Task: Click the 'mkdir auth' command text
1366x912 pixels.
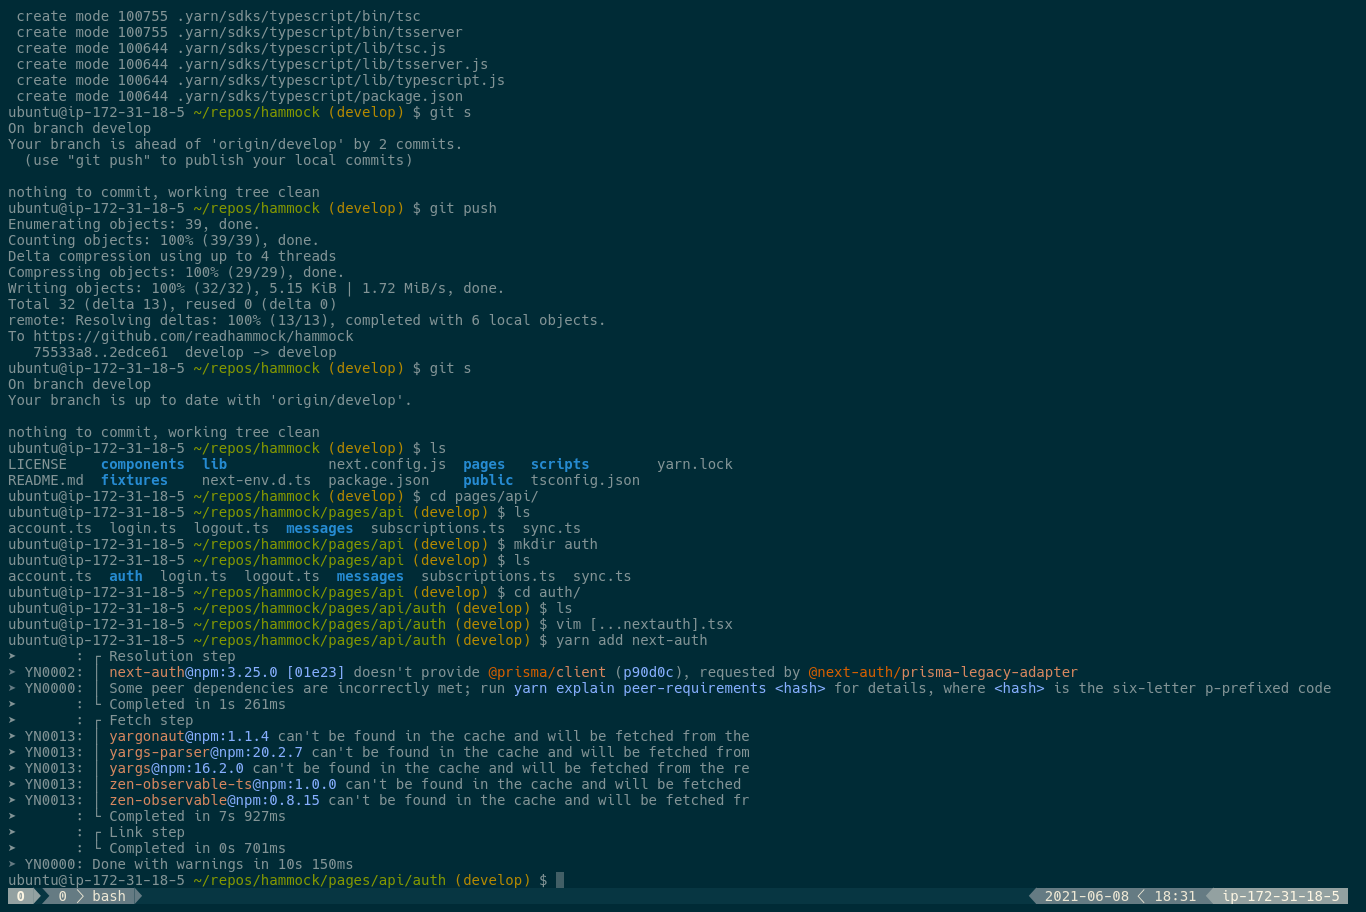Action: click(556, 544)
